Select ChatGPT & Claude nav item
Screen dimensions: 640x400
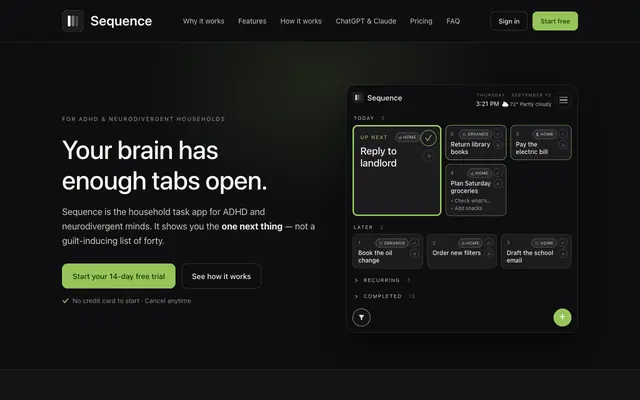(366, 21)
